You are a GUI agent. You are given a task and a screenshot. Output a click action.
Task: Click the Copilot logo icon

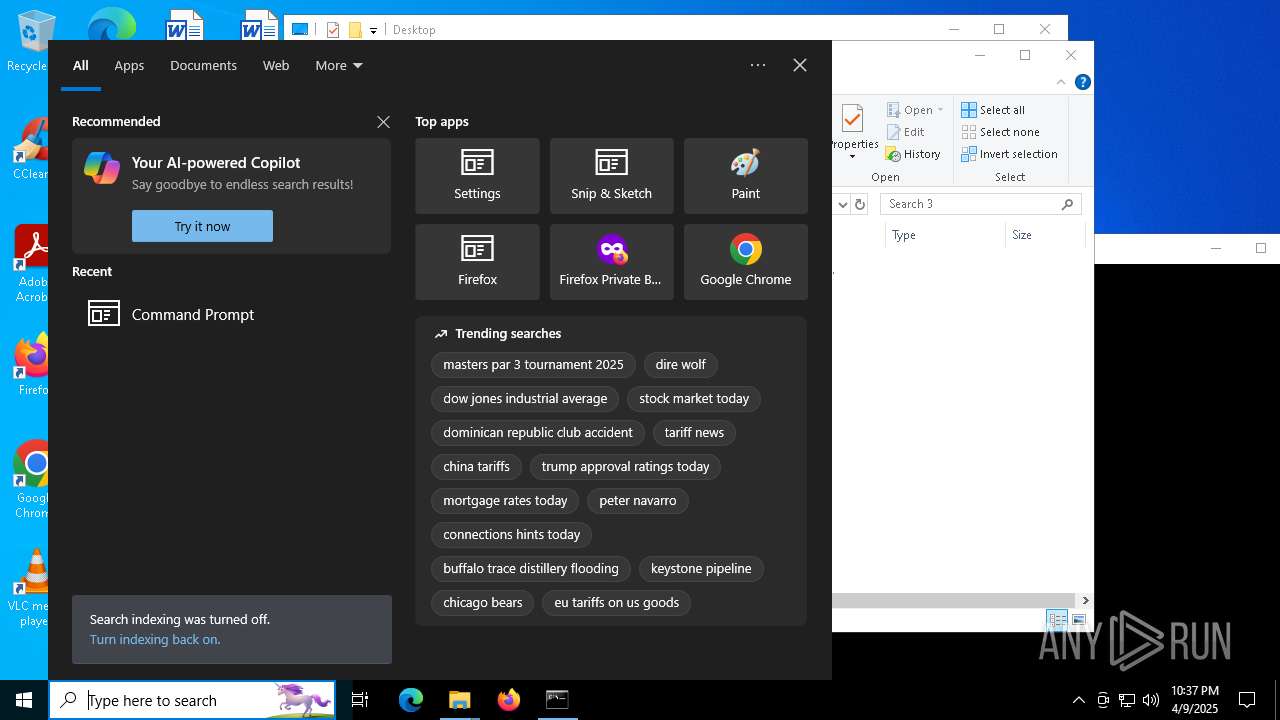click(102, 168)
